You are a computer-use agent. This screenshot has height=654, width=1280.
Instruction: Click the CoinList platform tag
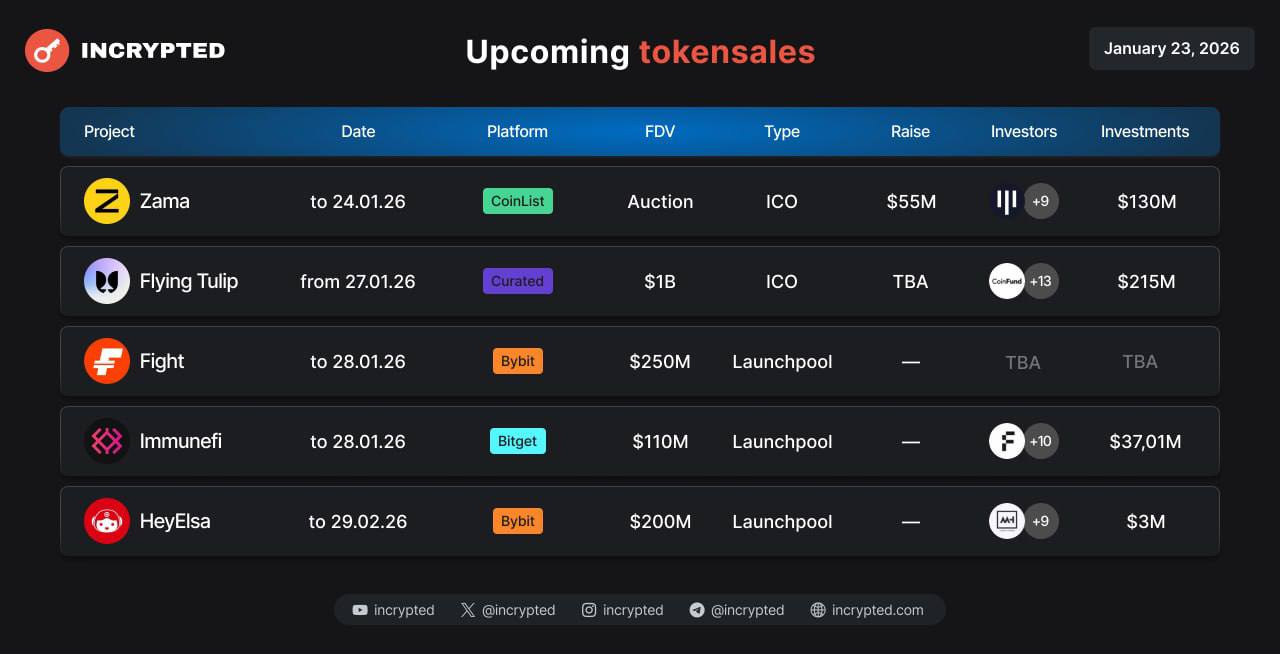[517, 201]
